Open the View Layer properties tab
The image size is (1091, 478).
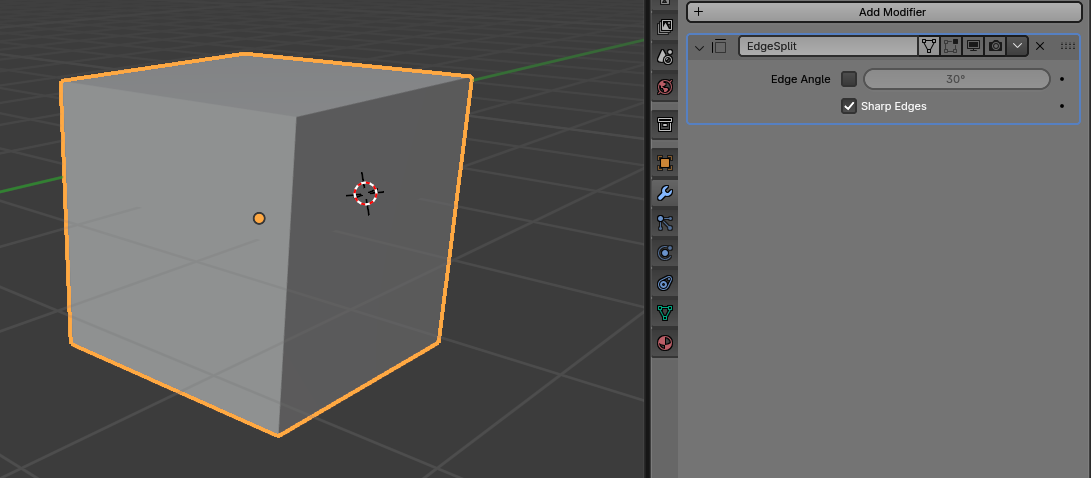pyautogui.click(x=665, y=27)
